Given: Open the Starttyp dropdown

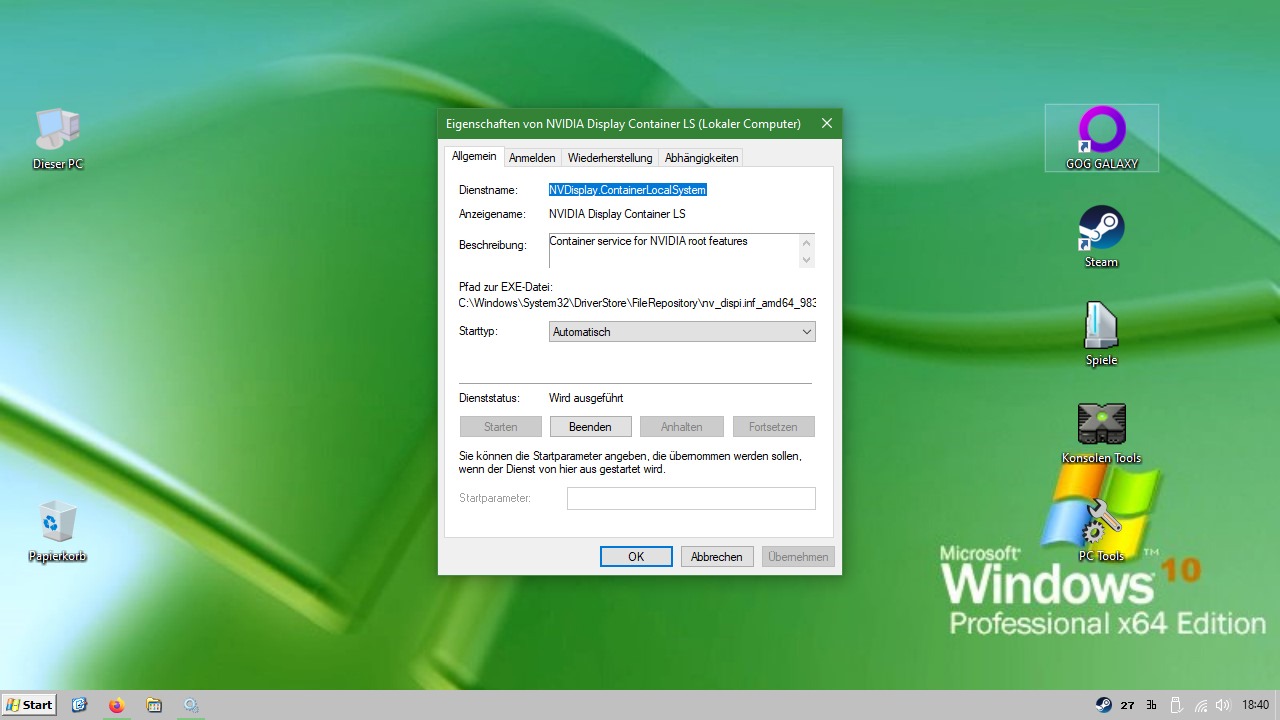Looking at the screenshot, I should coord(682,332).
